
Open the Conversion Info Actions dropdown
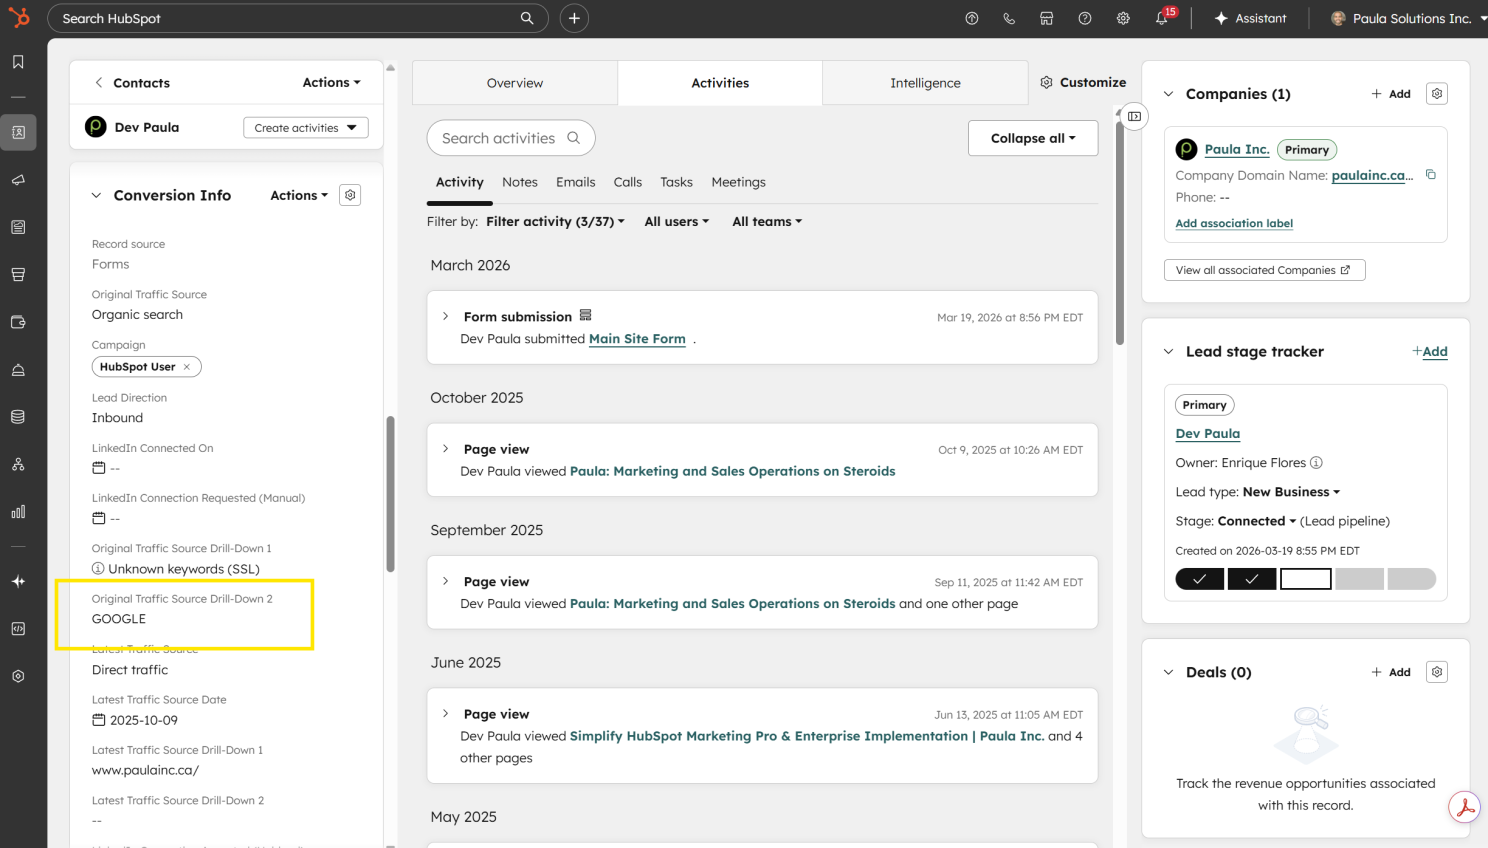pos(299,195)
